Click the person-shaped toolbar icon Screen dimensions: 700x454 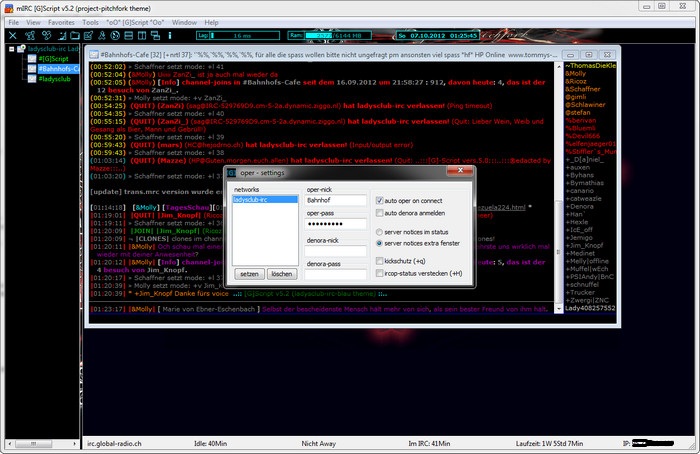point(102,35)
